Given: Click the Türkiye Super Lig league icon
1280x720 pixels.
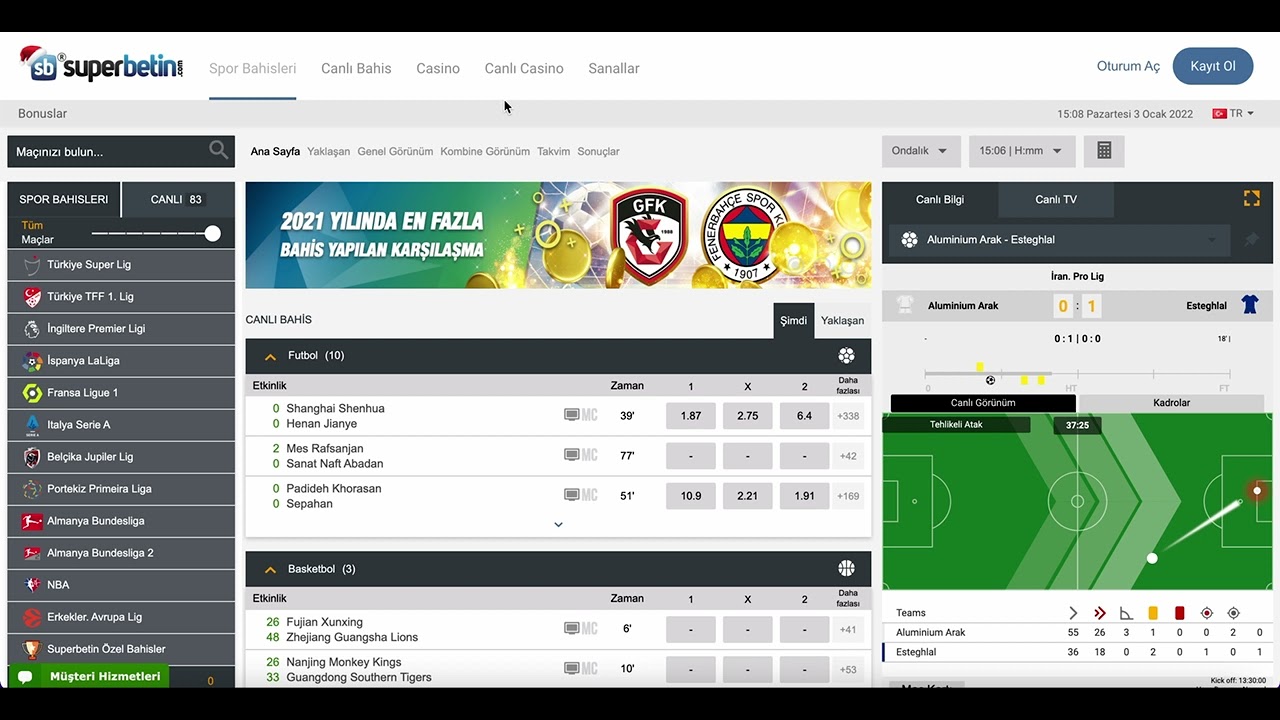Looking at the screenshot, I should point(32,265).
